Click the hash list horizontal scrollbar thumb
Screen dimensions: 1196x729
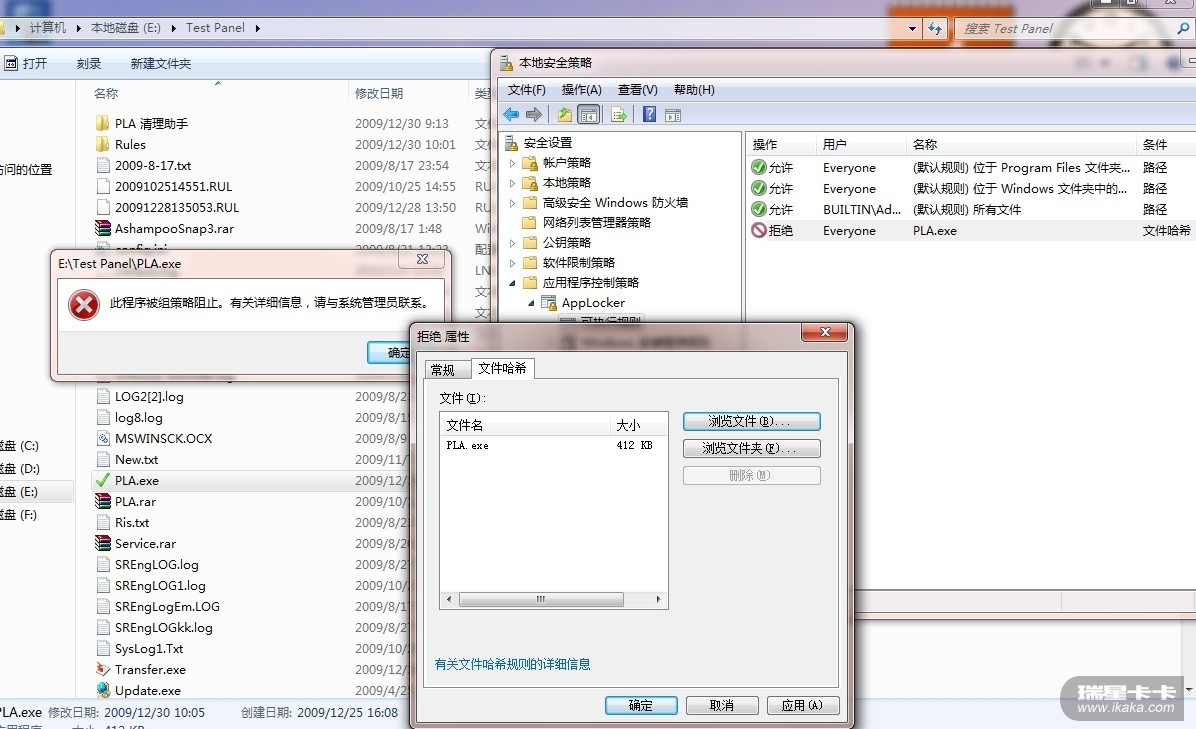(x=541, y=599)
